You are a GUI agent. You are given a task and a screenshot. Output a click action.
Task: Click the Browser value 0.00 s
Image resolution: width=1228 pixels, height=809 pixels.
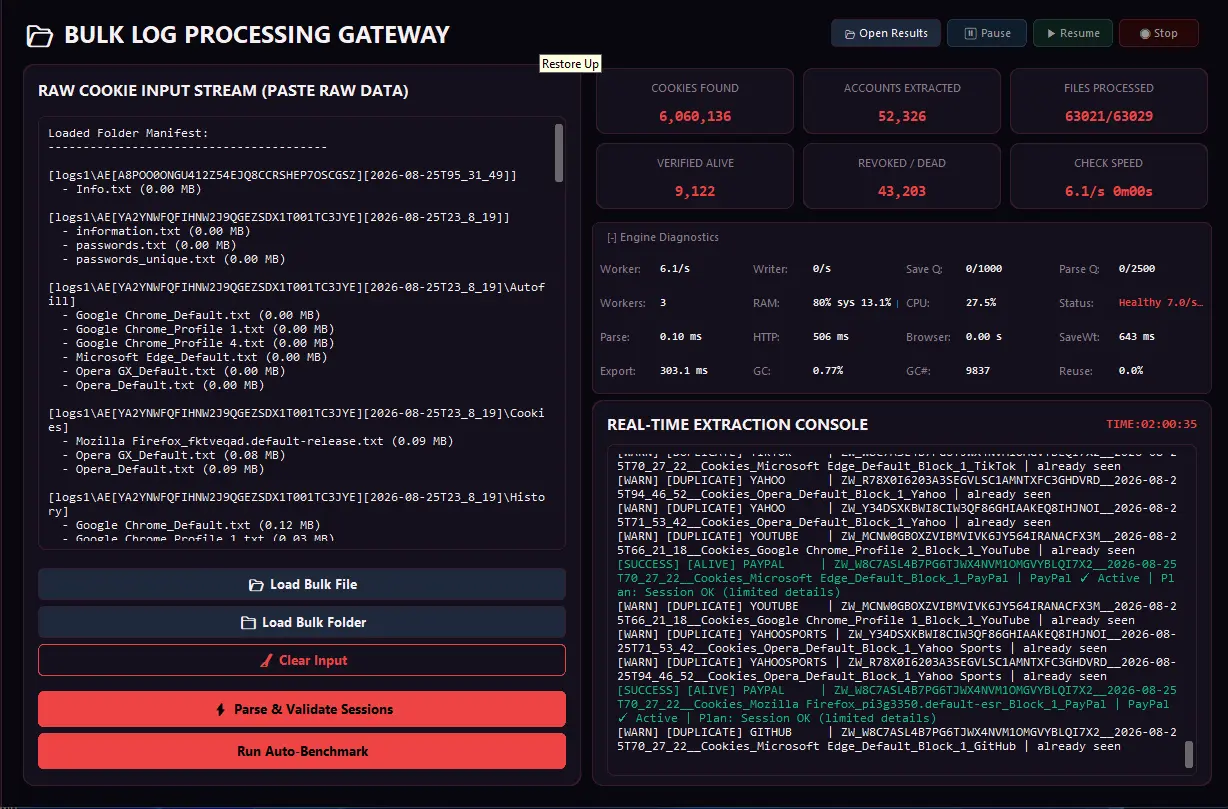click(983, 337)
